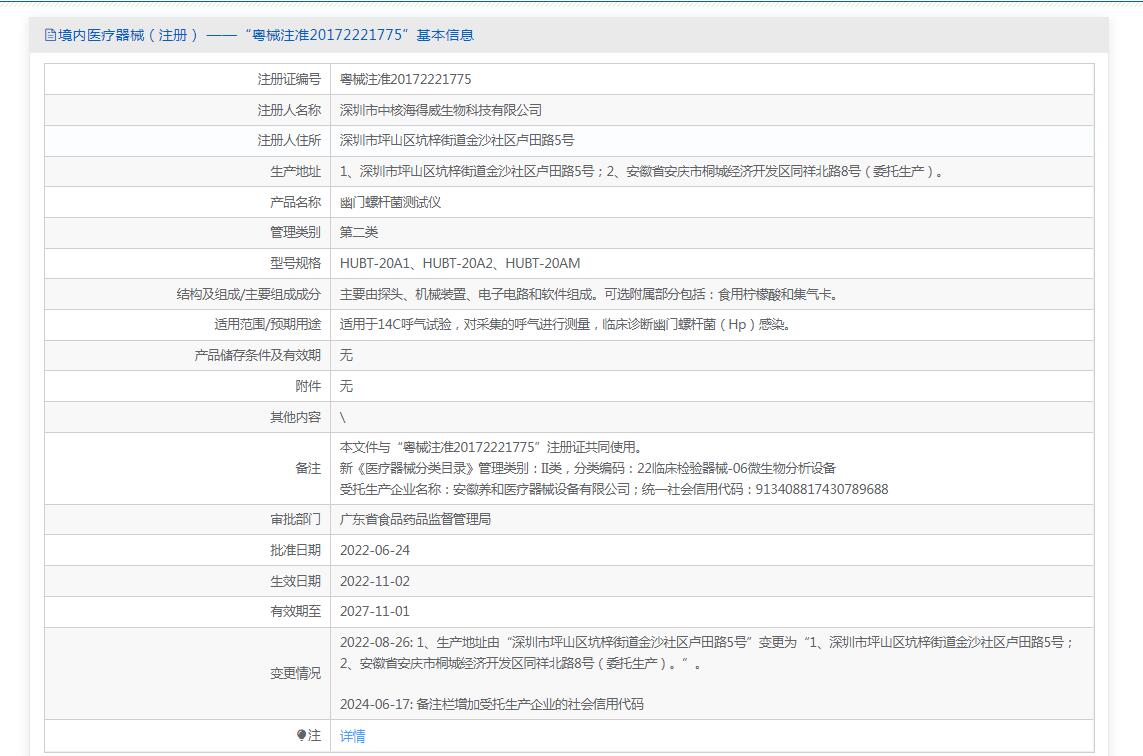Click model specification HUBT-20A1、HUBT-20A2、HUBT-20AM
Screen dimensions: 1143x756
tap(459, 263)
